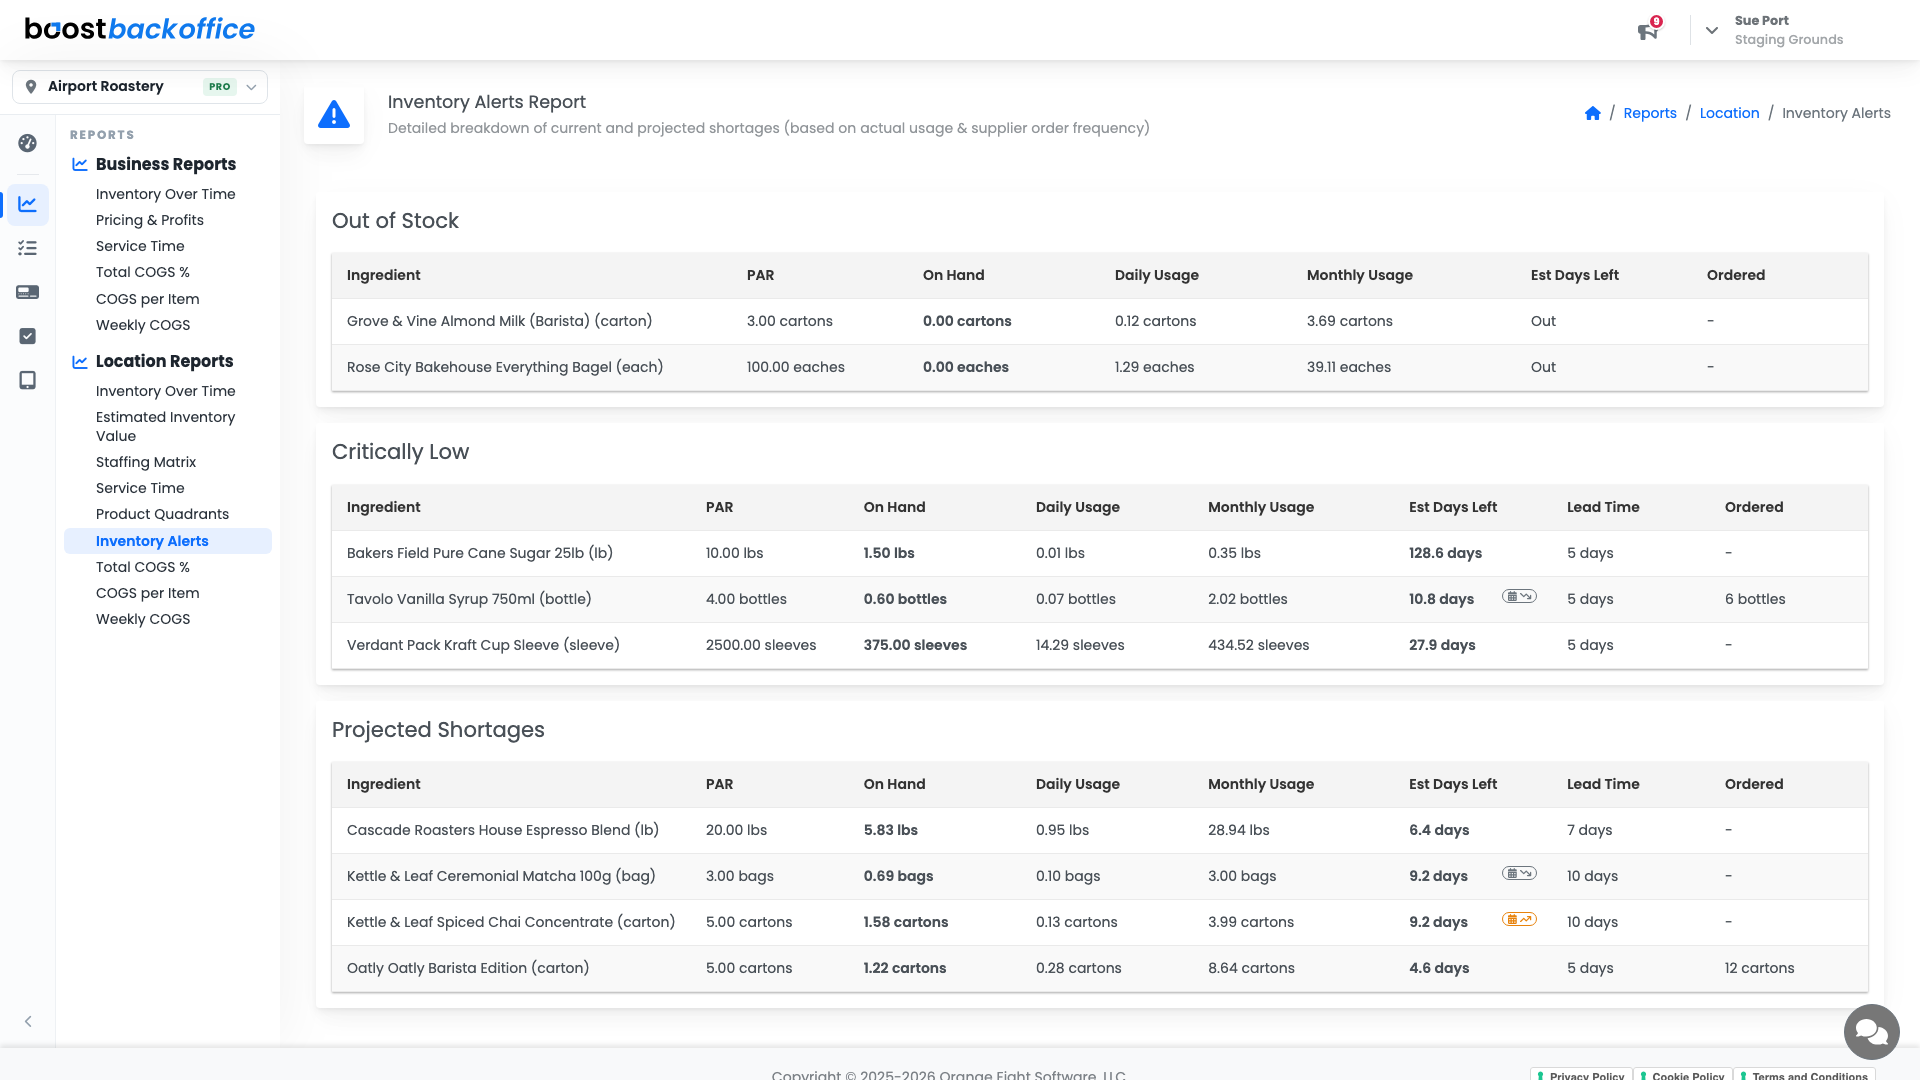Open Total COGS % under Business Reports

(143, 272)
